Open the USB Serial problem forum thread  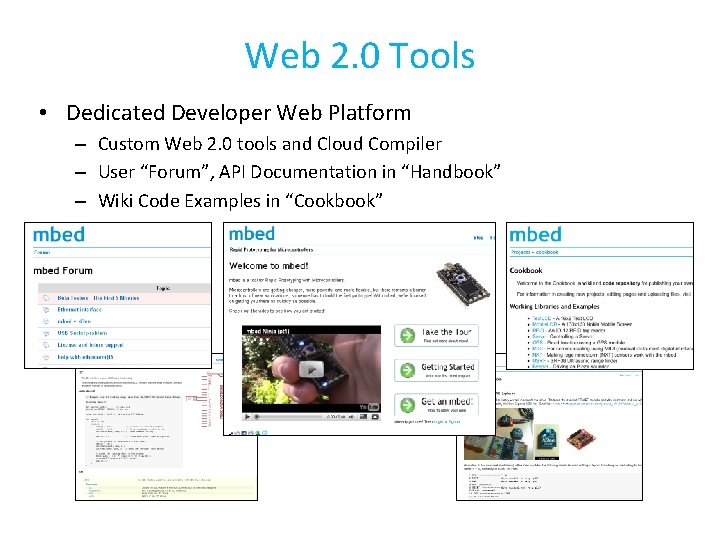coord(82,333)
